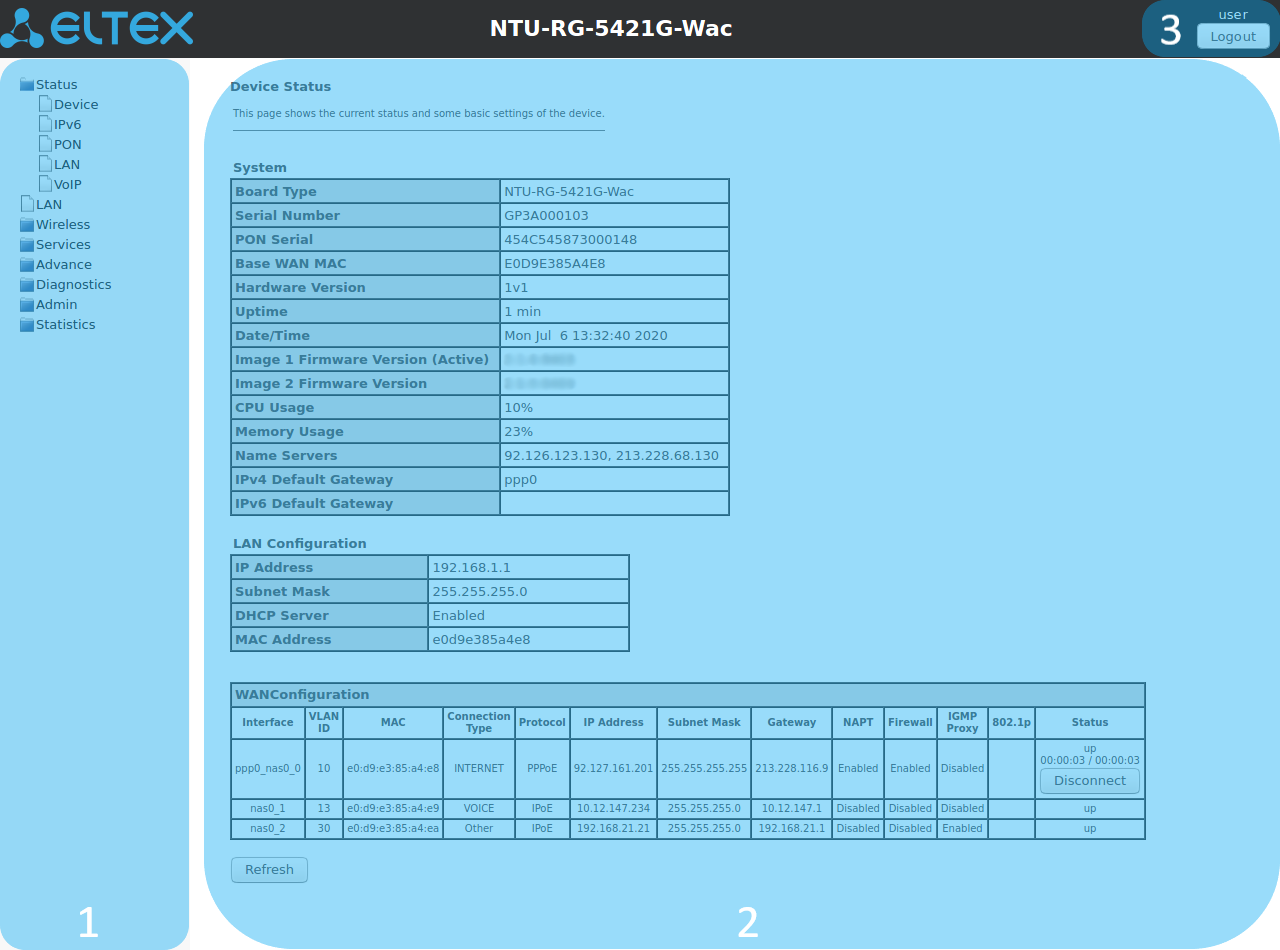Click the INTERNET connection type cell
The image size is (1280, 950).
click(479, 769)
